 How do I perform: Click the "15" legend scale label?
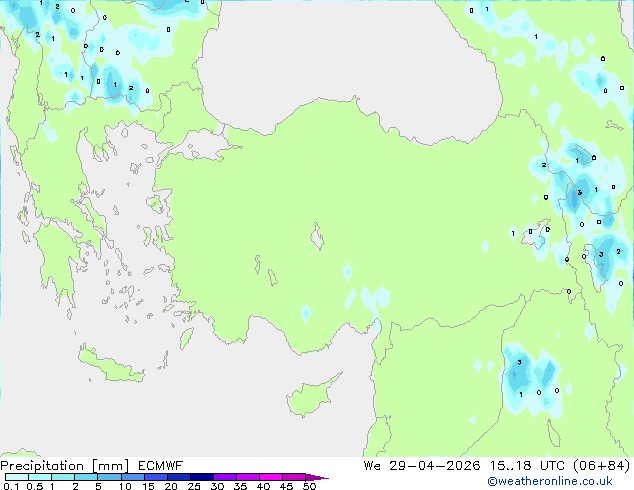tap(148, 486)
